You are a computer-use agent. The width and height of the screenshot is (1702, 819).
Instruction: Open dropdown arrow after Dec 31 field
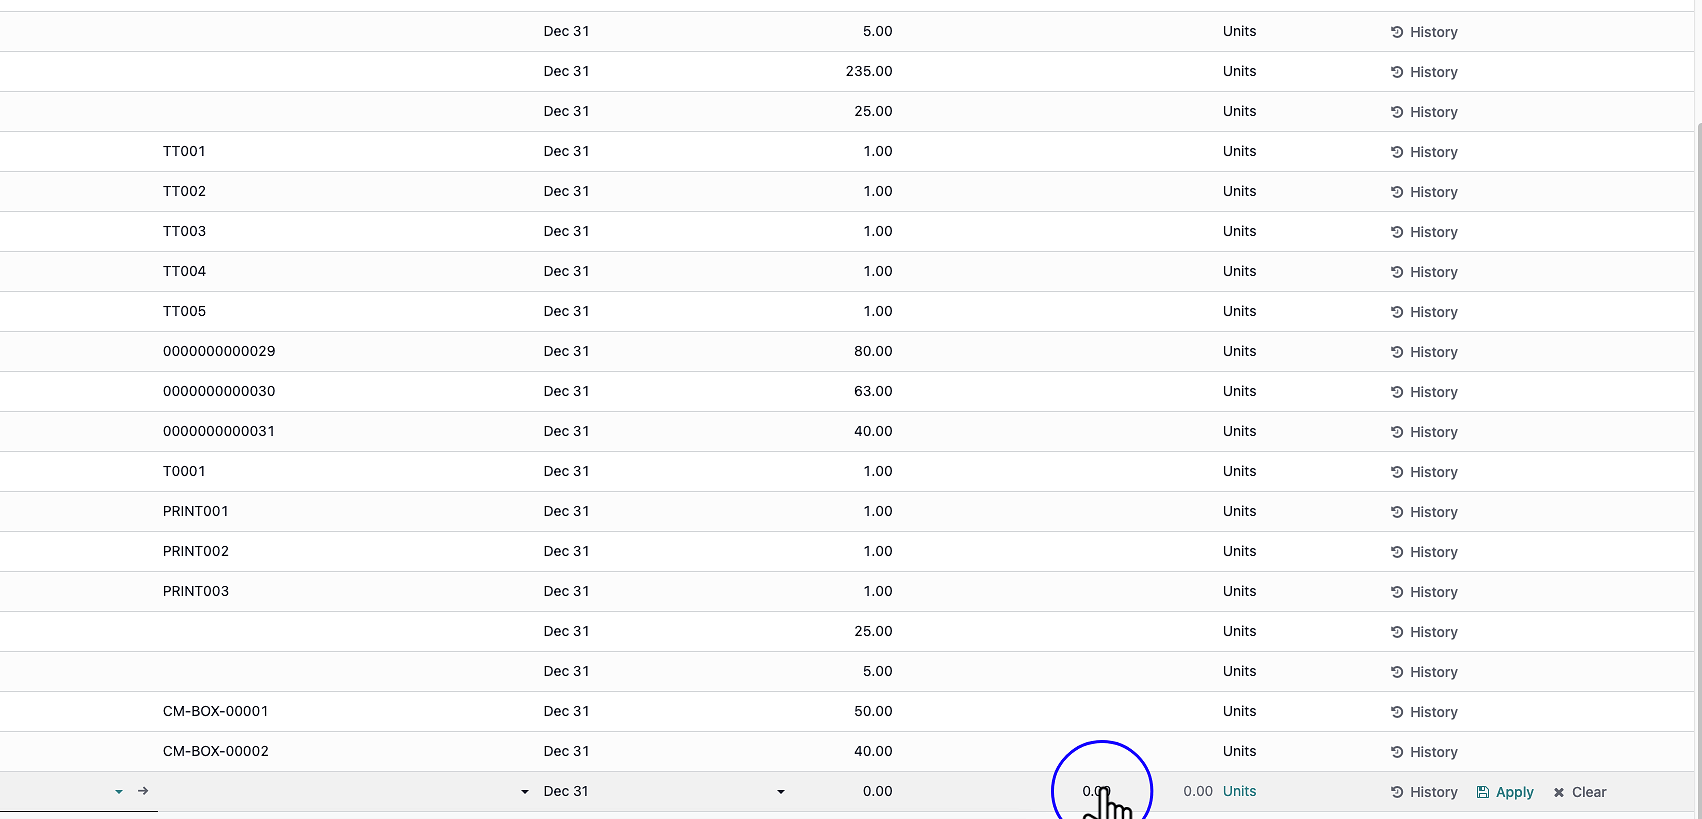tap(781, 792)
